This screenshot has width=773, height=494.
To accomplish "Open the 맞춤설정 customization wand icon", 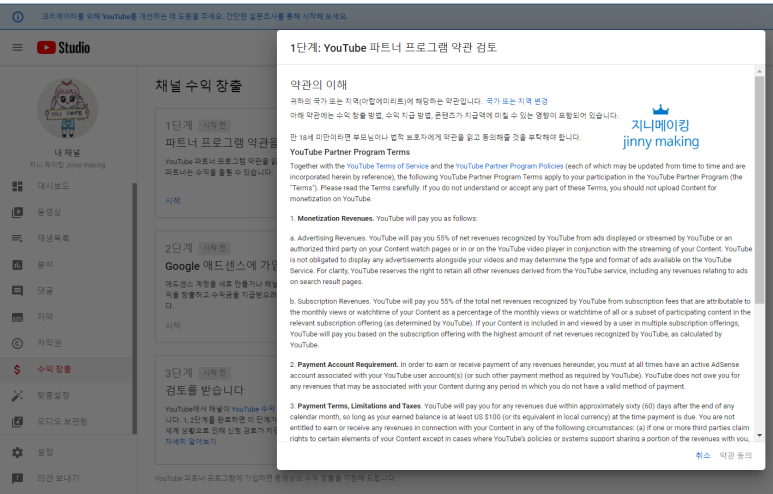I will pos(17,395).
